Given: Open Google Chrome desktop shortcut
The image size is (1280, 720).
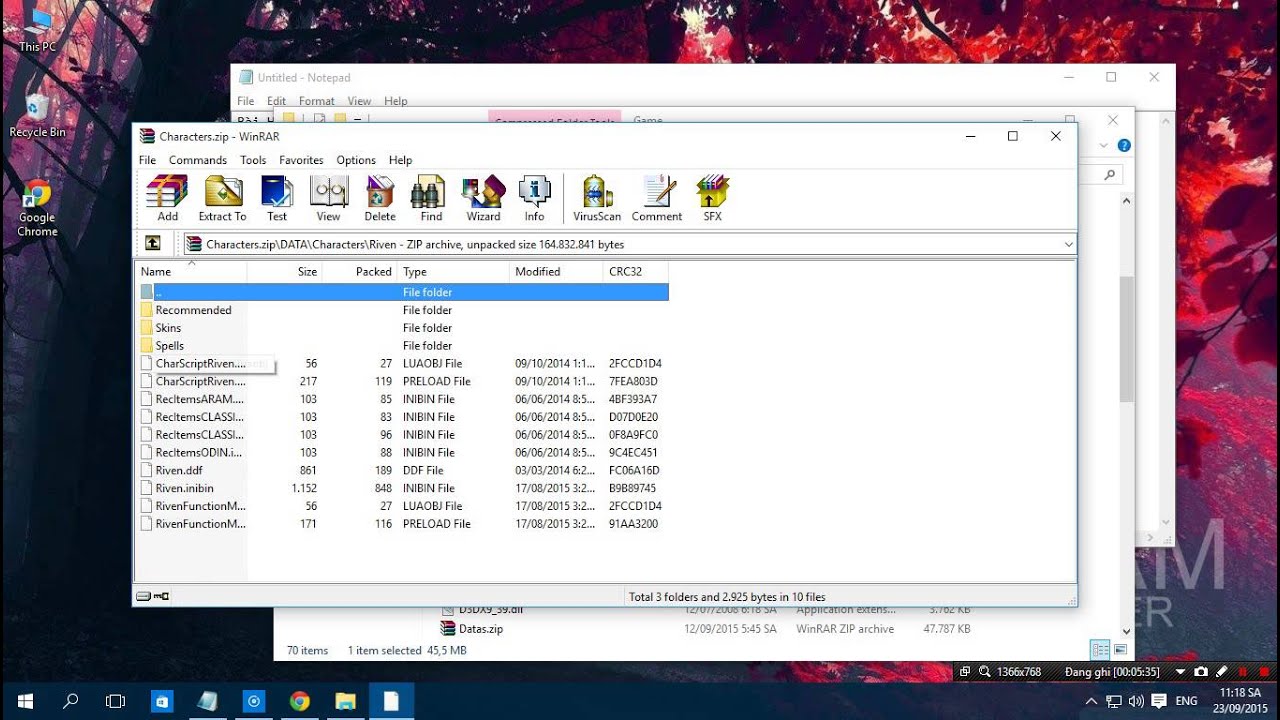Looking at the screenshot, I should (x=37, y=207).
